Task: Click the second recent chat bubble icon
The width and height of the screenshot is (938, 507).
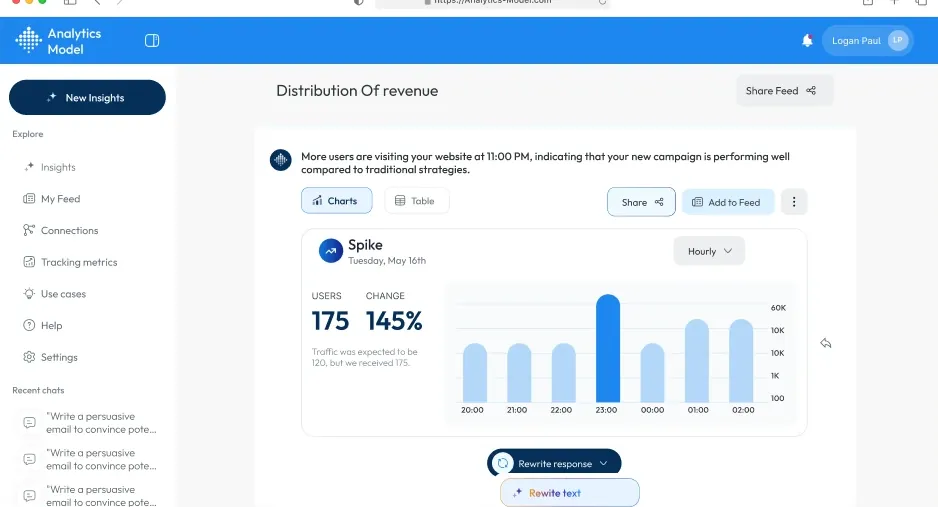Action: point(29,459)
